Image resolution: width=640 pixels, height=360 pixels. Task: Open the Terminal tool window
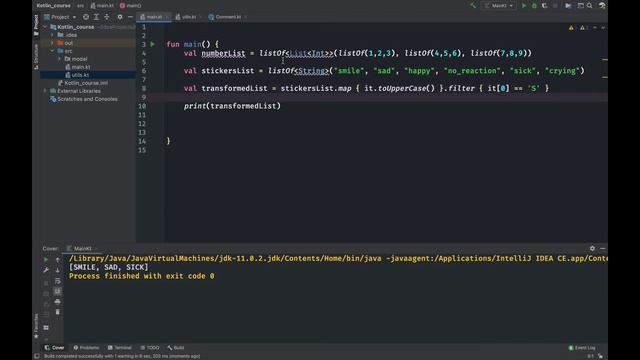click(x=120, y=348)
